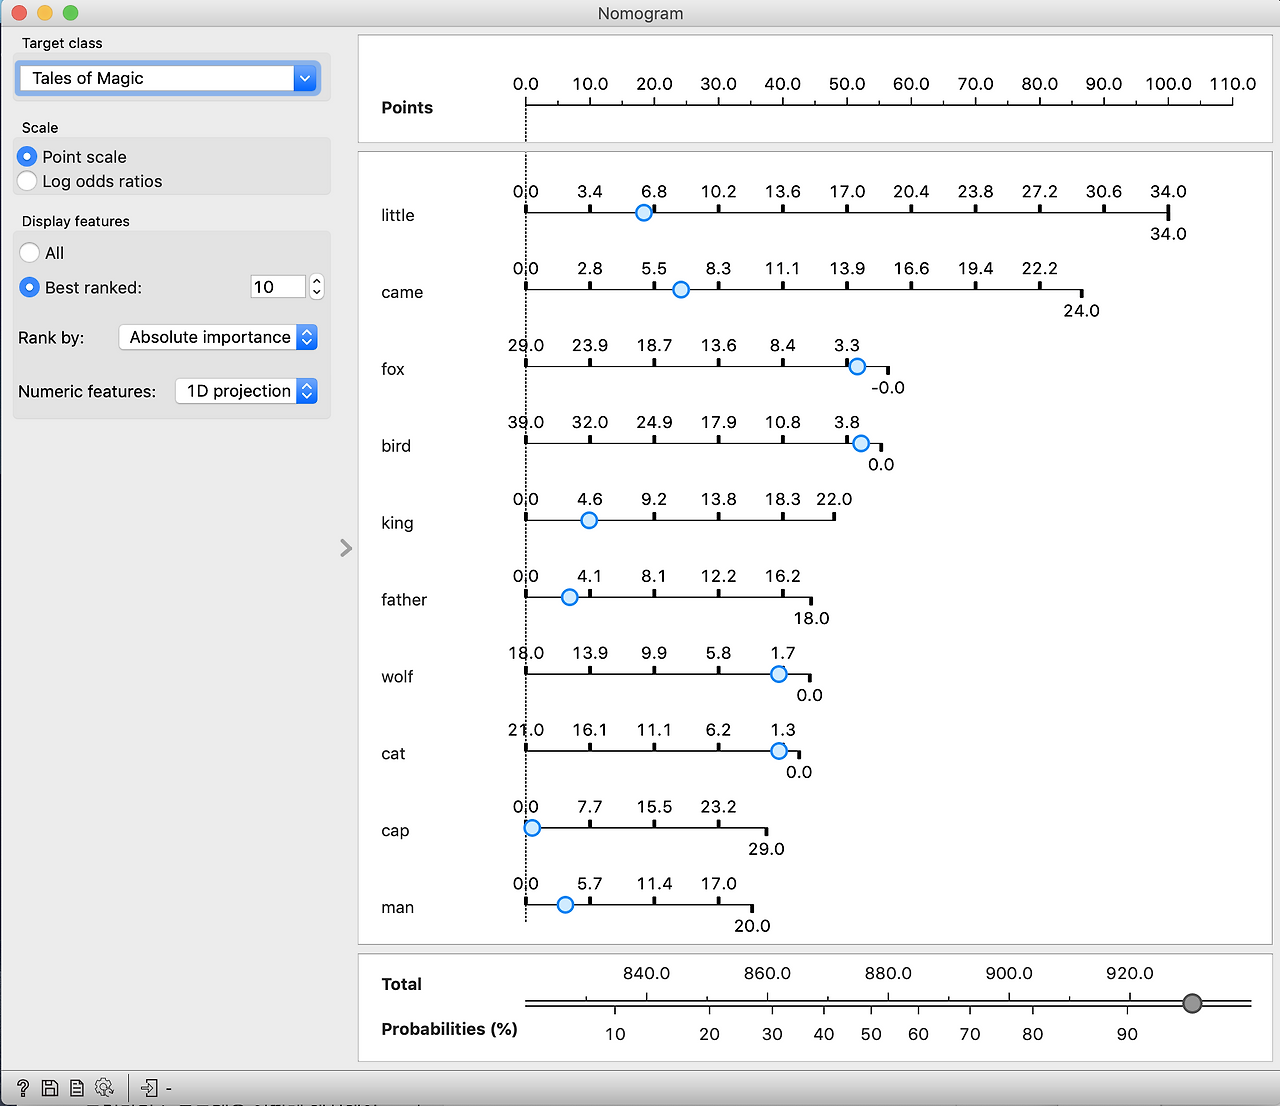Viewport: 1280px width, 1106px height.
Task: Click the 'cap' feature slider handle
Action: [532, 828]
